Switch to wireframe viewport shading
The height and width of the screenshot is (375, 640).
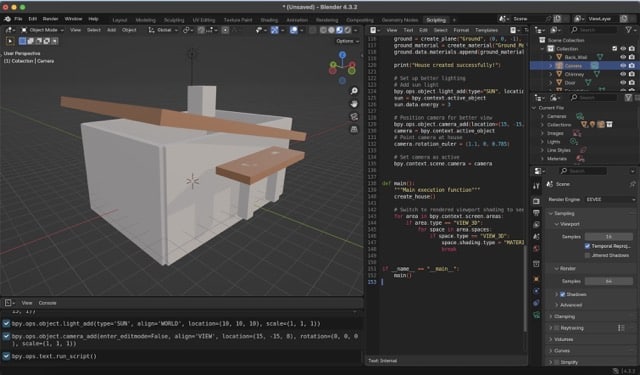[x=323, y=30]
